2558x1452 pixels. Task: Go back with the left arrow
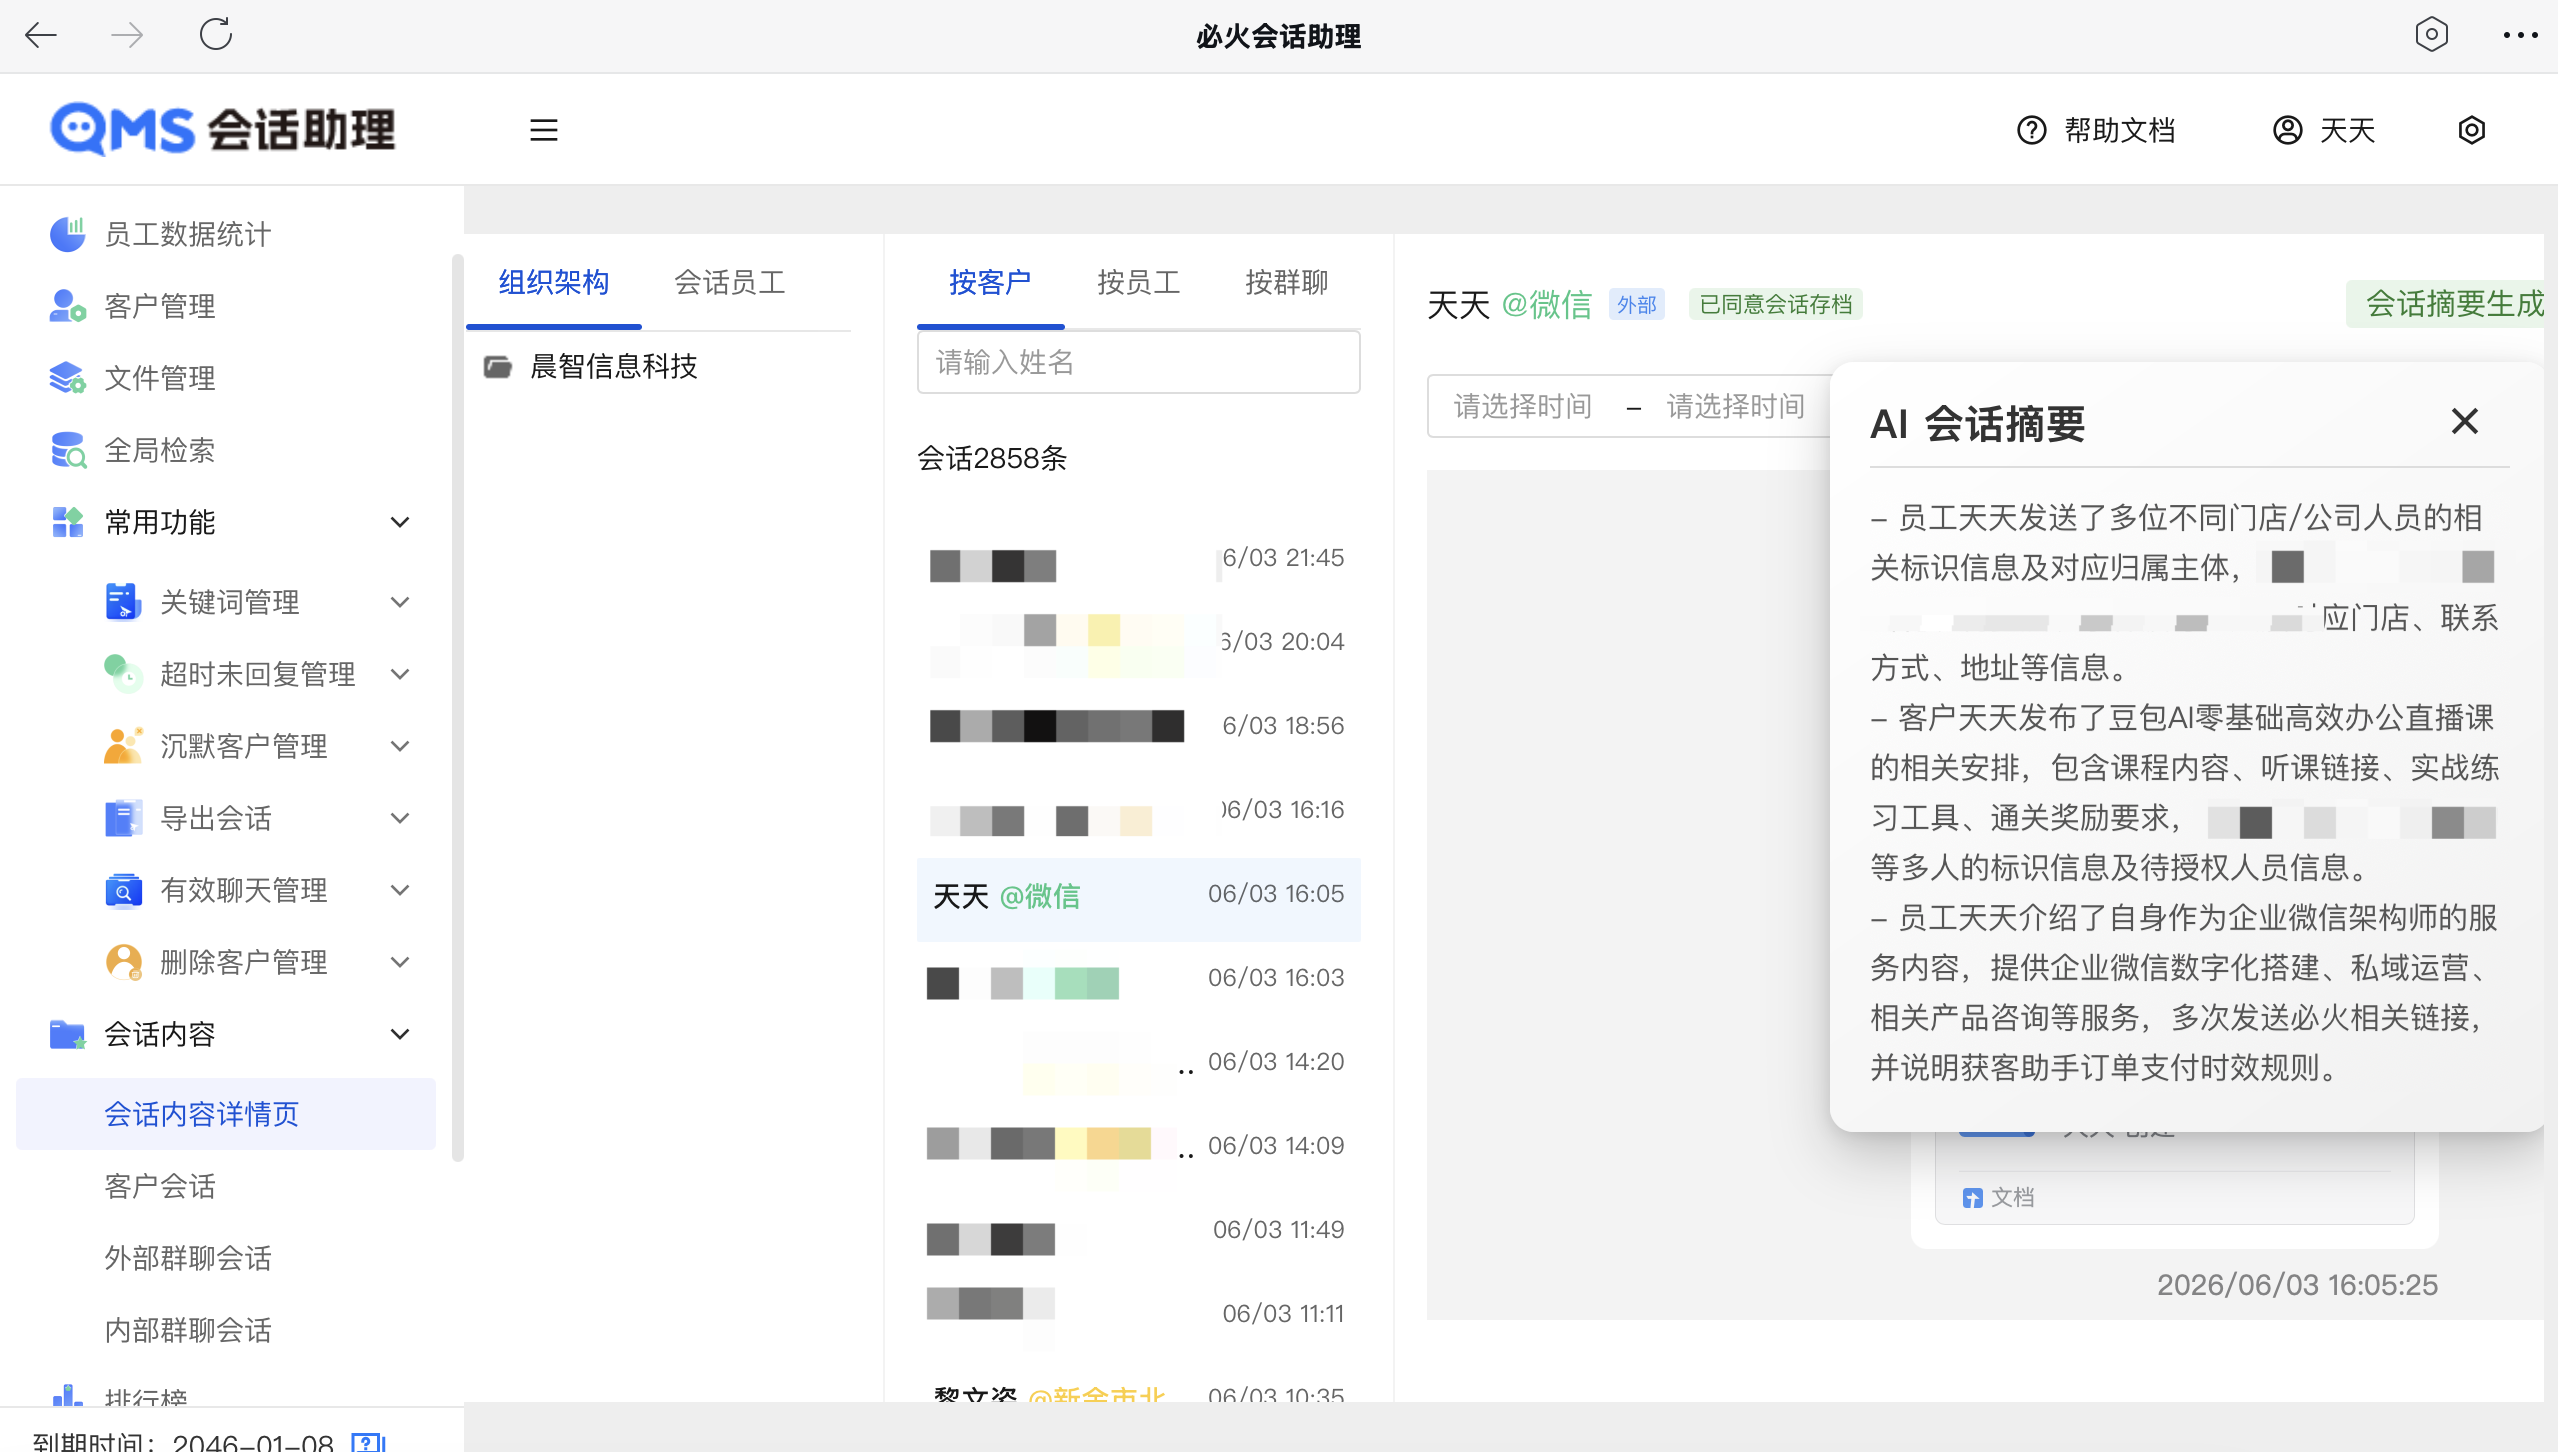41,36
